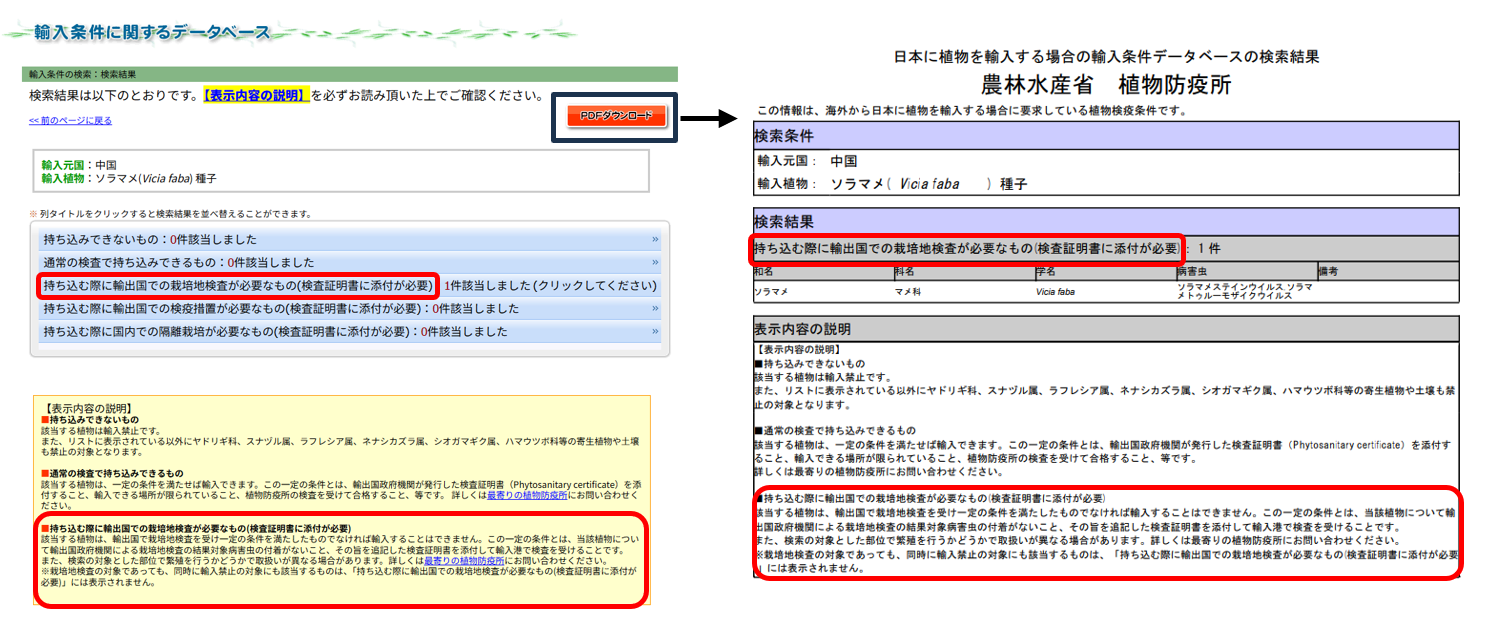Click chevron on 通常の検査で持ち込みできるもの row

click(655, 262)
